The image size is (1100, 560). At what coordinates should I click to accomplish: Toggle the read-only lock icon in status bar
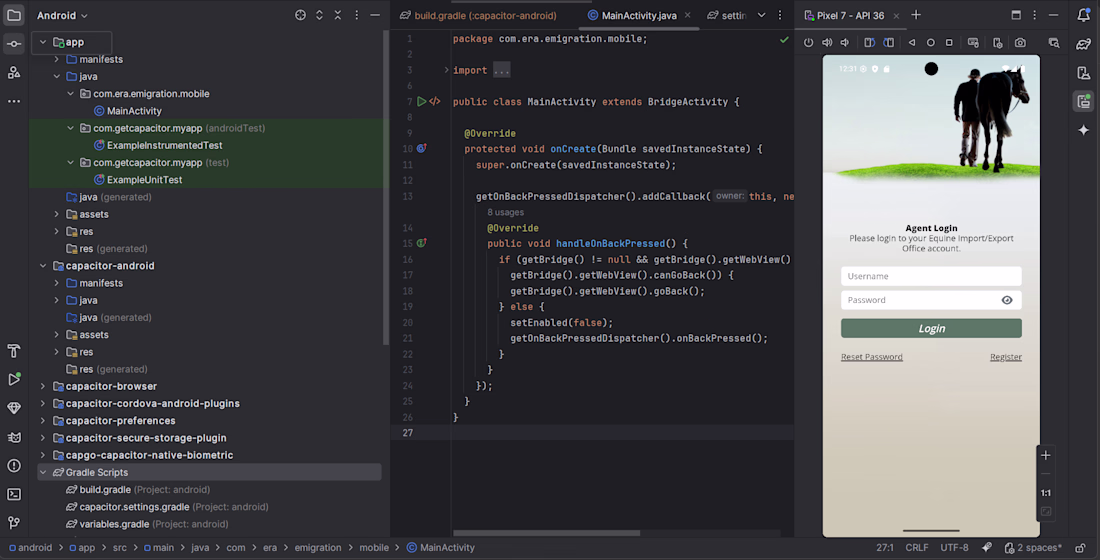(x=1080, y=547)
